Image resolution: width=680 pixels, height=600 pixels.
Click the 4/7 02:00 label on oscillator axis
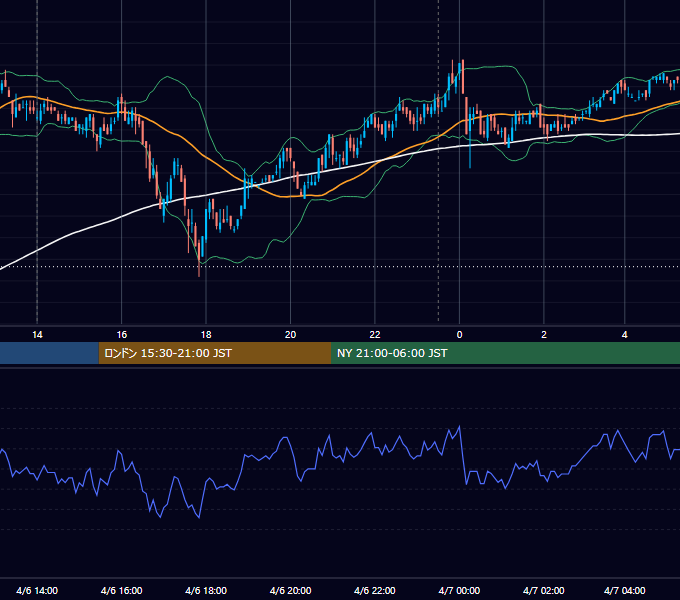544,590
